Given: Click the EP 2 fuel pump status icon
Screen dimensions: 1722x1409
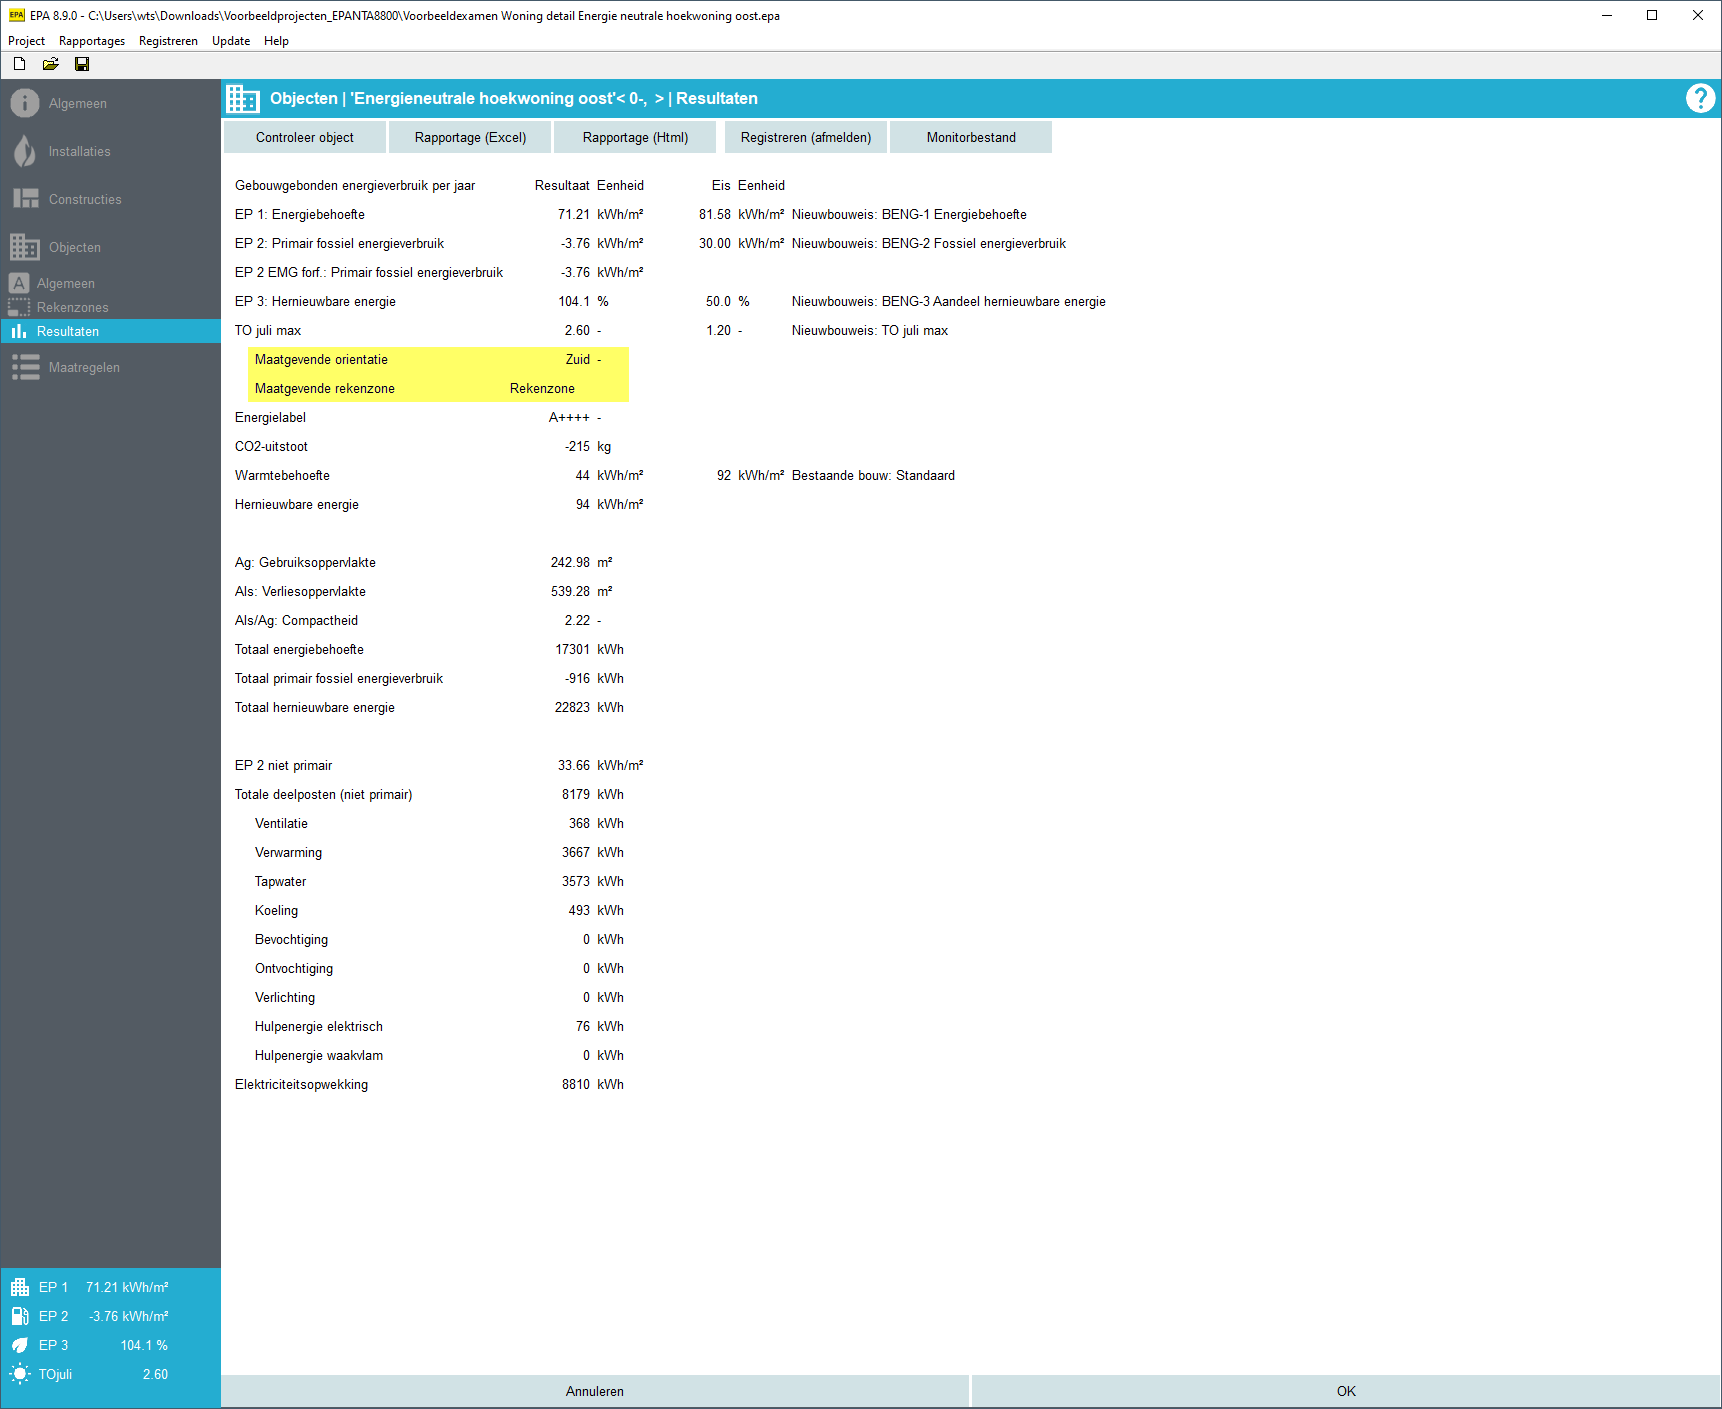Looking at the screenshot, I should (20, 1316).
